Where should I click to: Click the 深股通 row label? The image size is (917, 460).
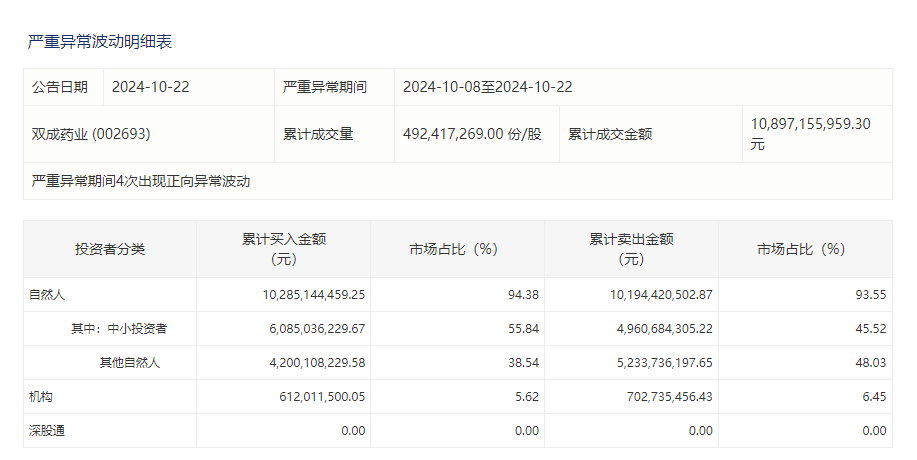(47, 431)
